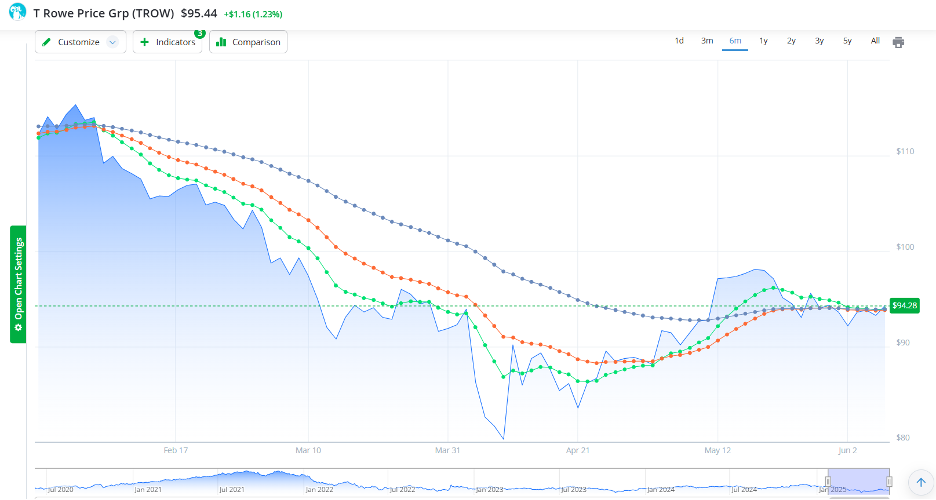
Task: Click the indicators count badge
Action: tap(200, 33)
